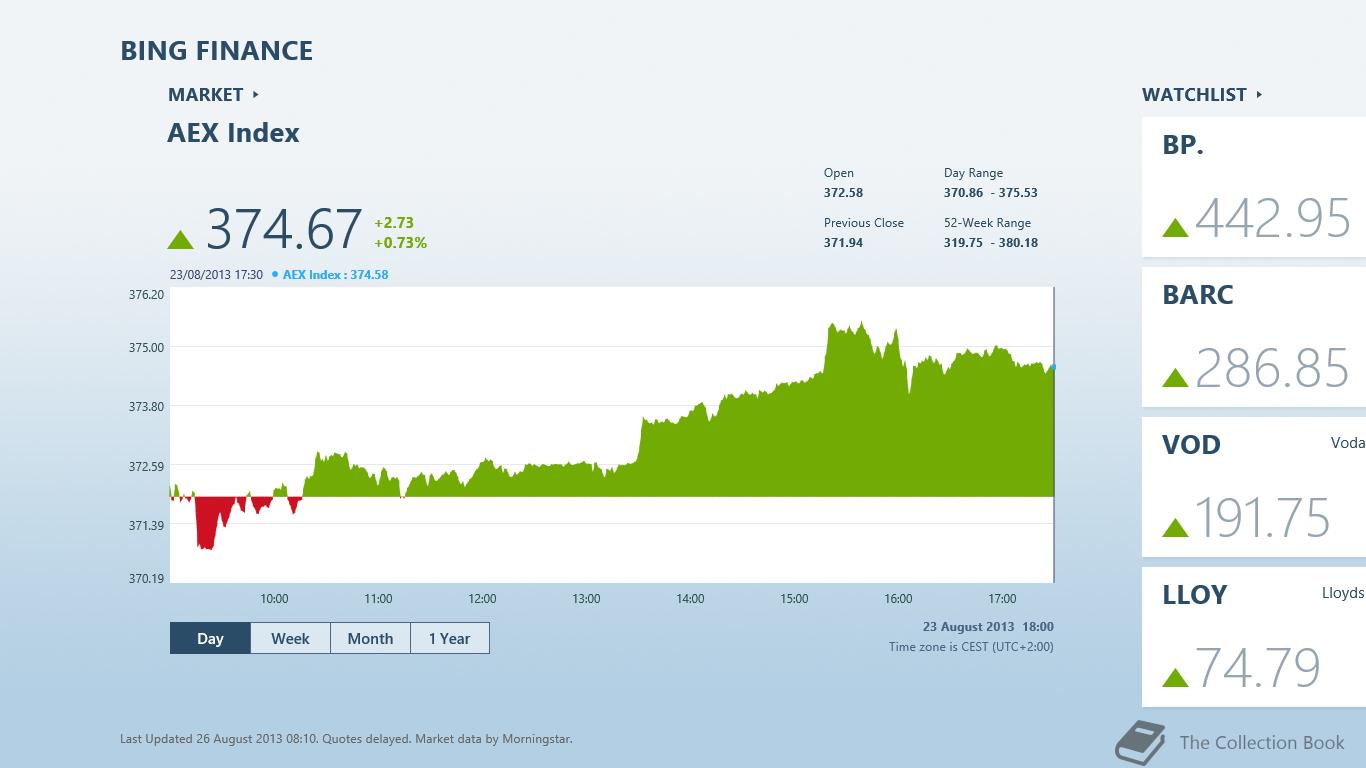
Task: Click the 376.20 y-axis label
Action: [x=146, y=295]
